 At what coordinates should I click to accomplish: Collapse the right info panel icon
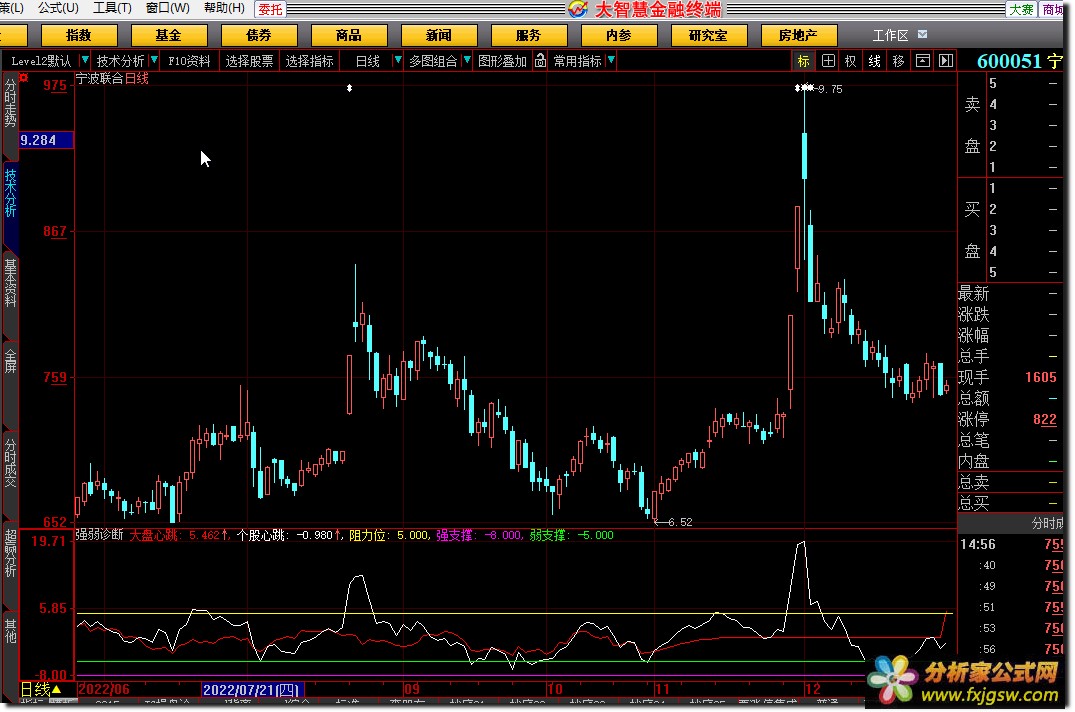pos(946,61)
